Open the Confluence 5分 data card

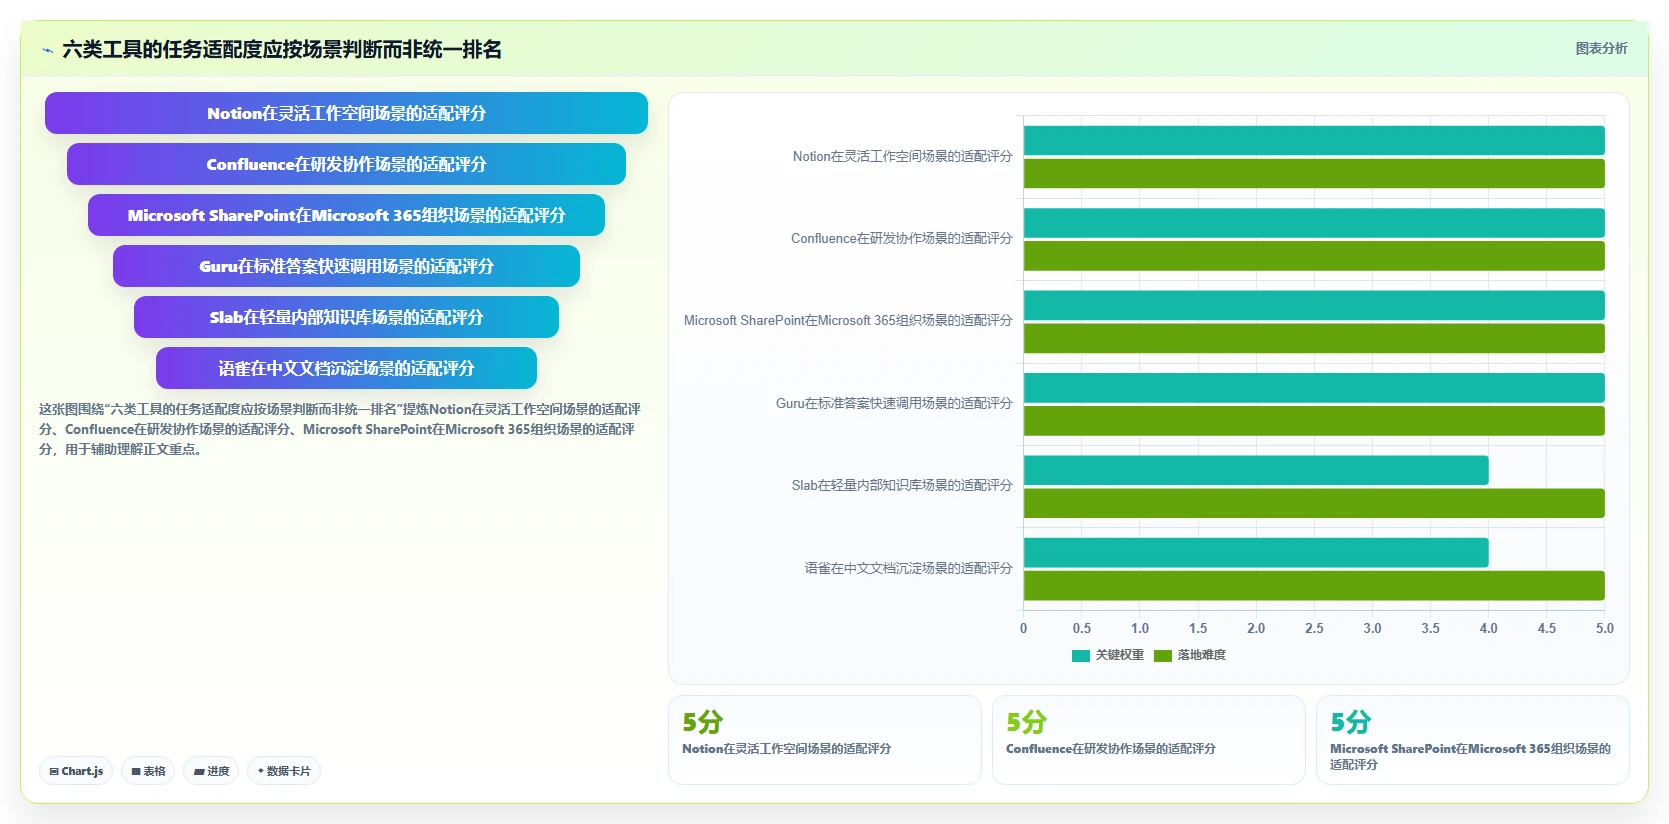[x=1149, y=740]
